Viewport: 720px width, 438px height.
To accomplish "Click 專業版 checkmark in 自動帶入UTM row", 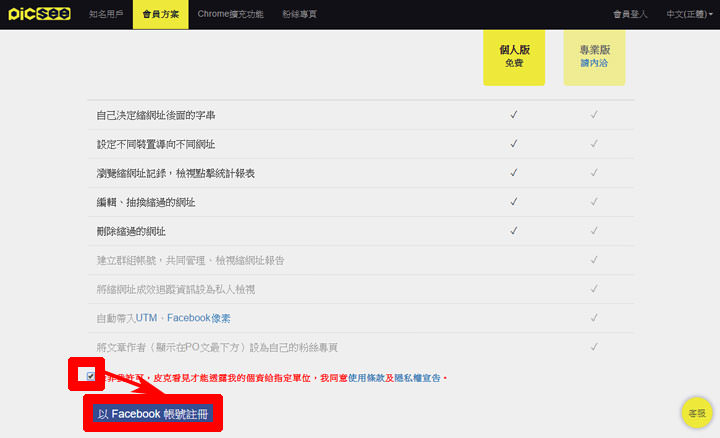I will click(x=594, y=318).
